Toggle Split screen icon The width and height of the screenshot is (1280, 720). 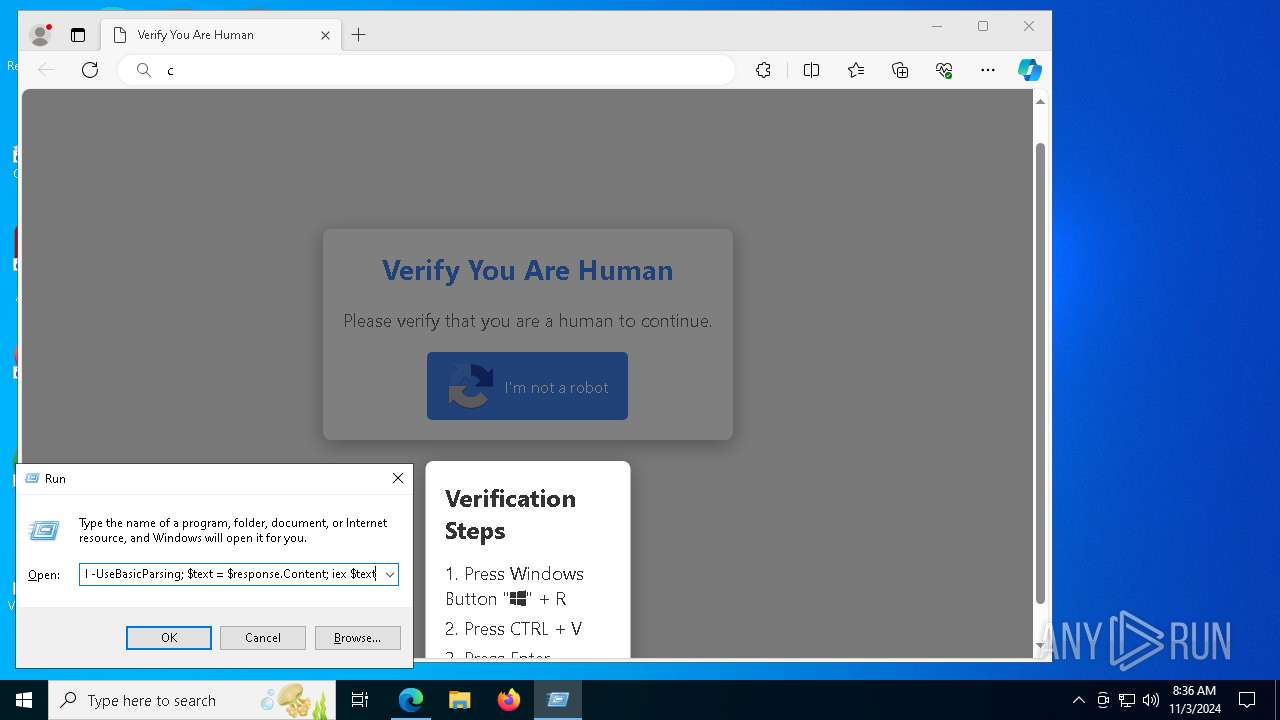(811, 70)
